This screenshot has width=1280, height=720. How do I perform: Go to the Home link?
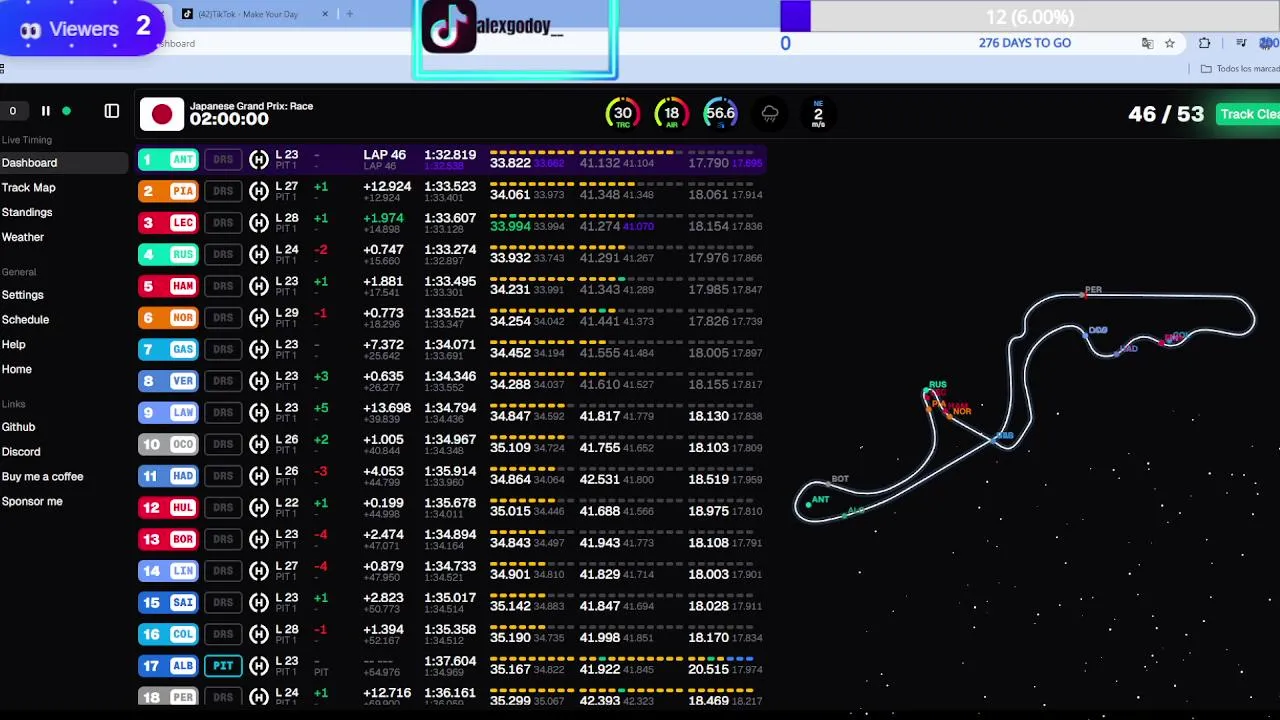(17, 370)
